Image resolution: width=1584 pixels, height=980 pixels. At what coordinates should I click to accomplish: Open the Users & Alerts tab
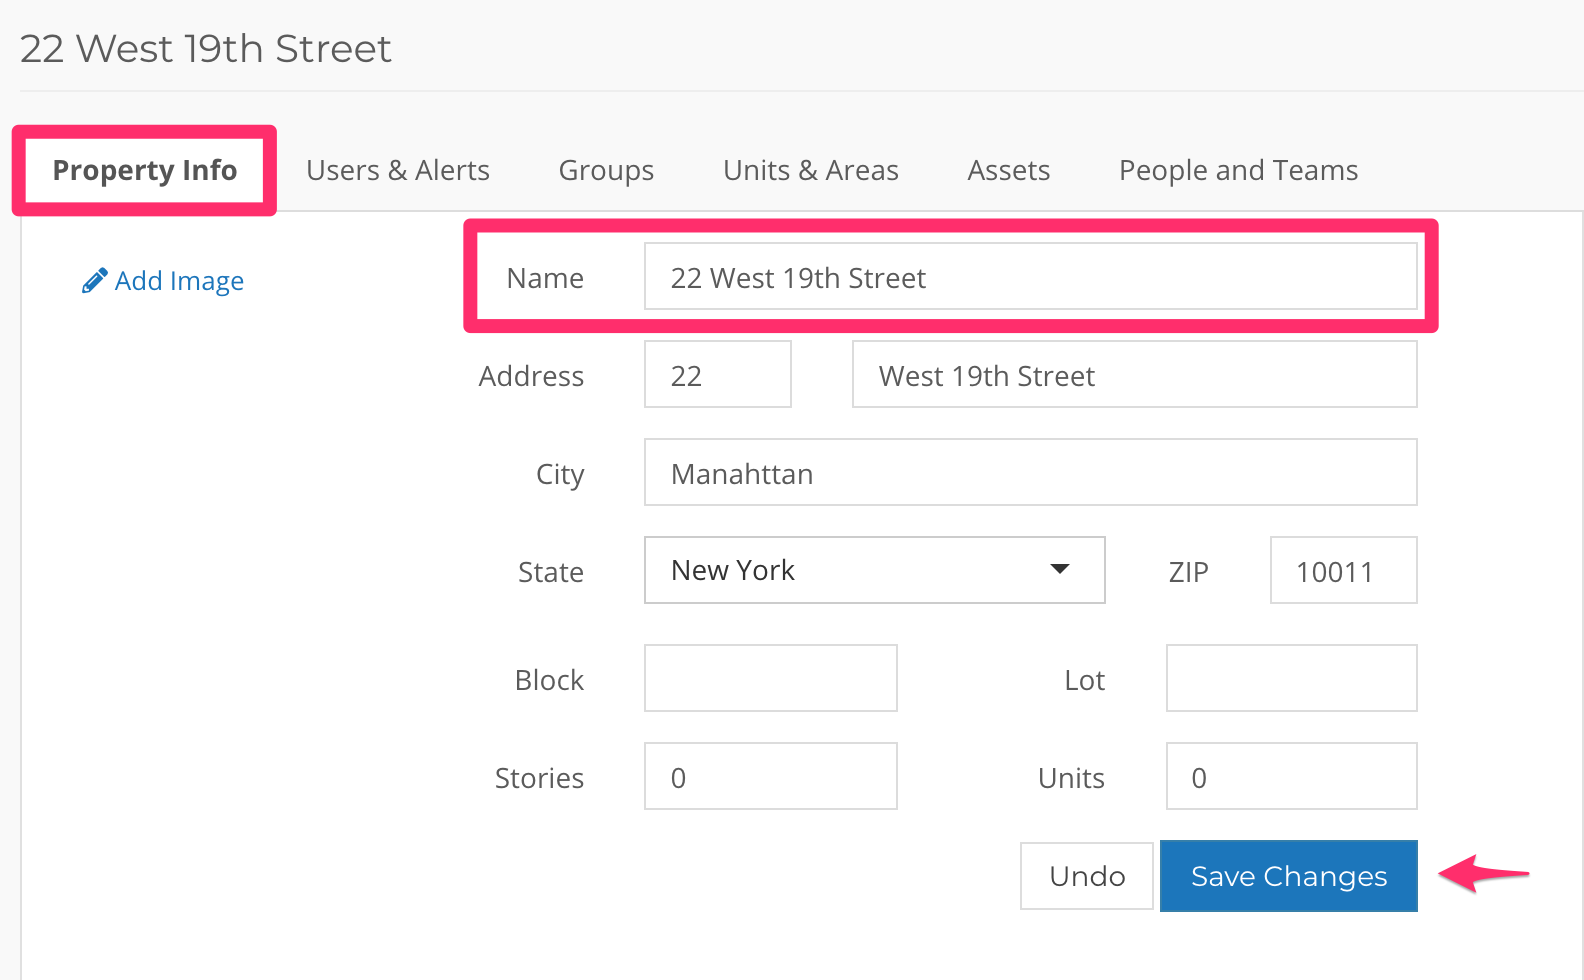(x=398, y=170)
